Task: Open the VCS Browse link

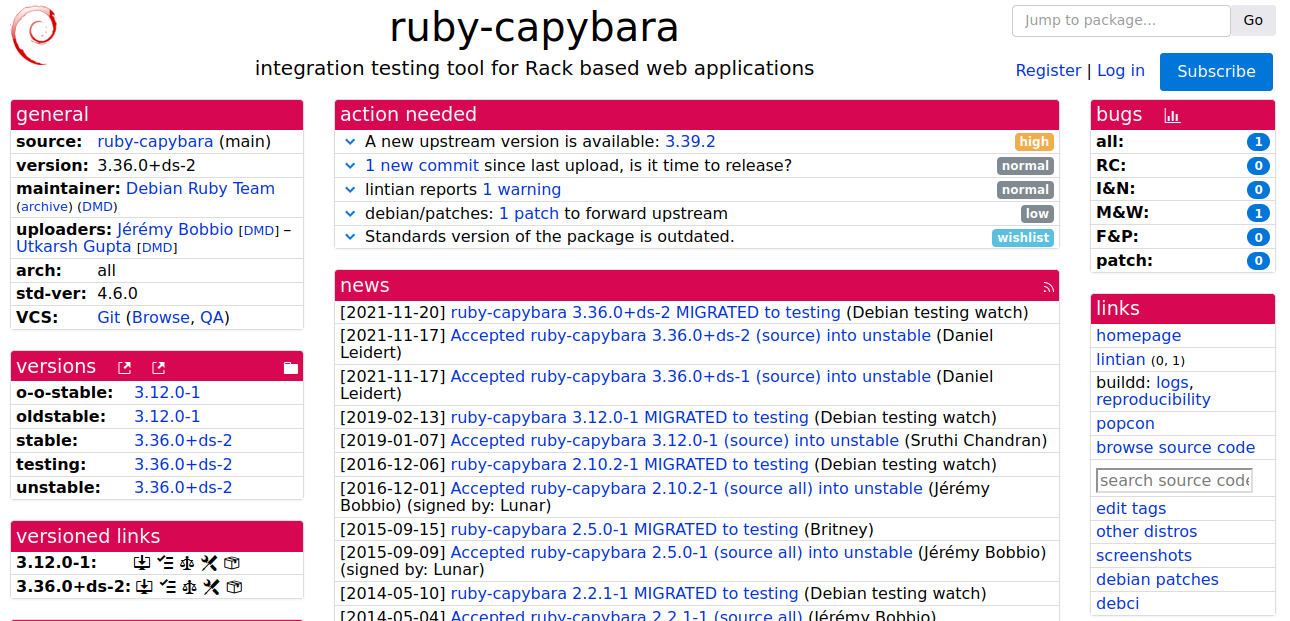Action: (161, 318)
